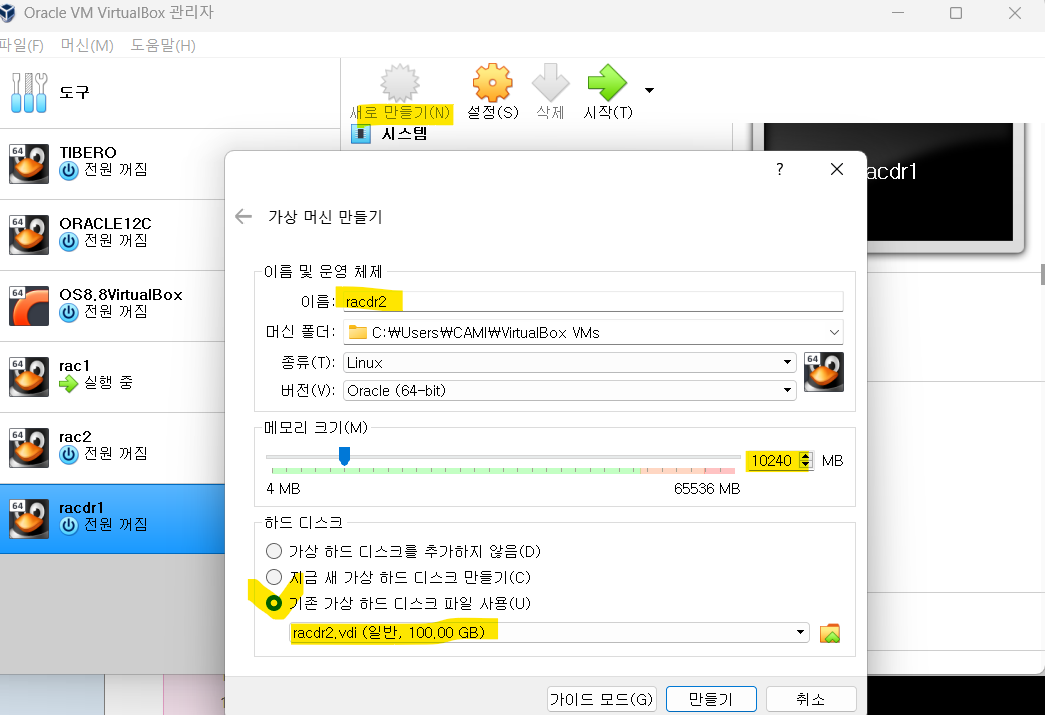Click TIBERO power-off status icon
This screenshot has height=715, width=1045.
click(x=69, y=171)
